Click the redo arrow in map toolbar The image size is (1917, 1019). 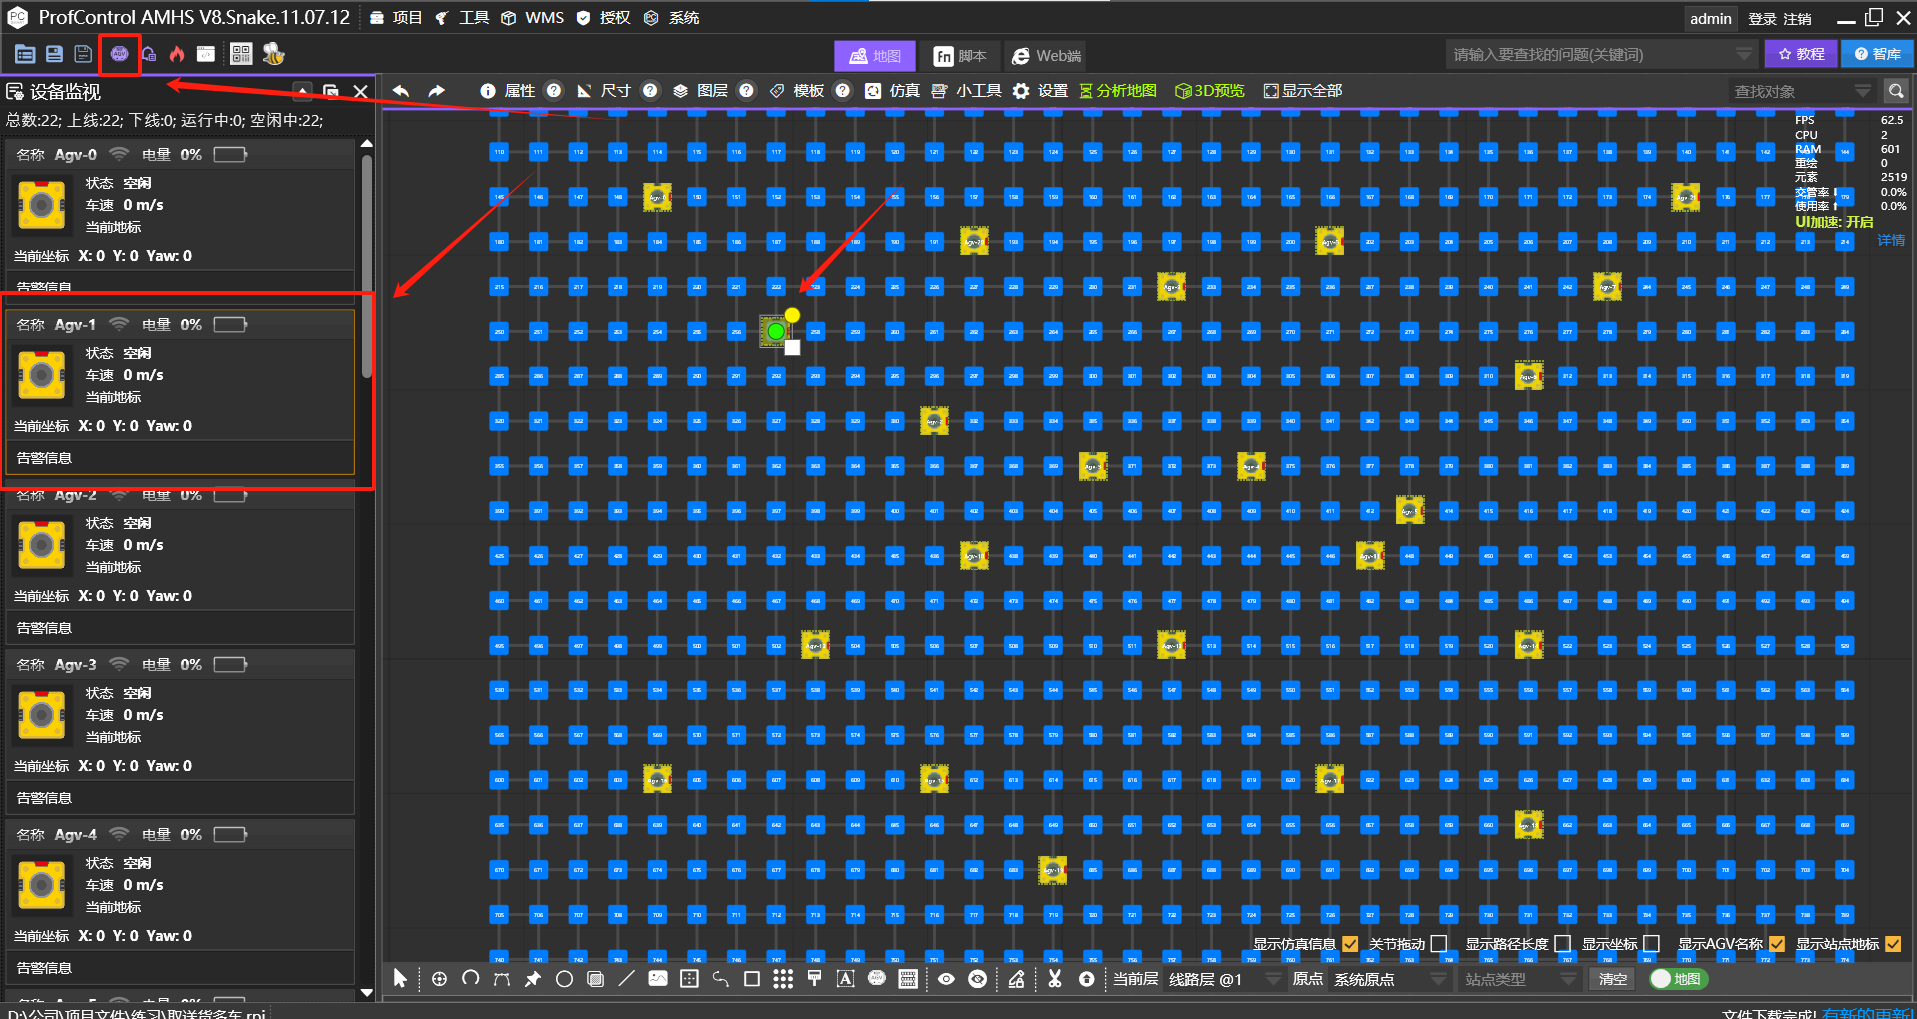coord(436,91)
